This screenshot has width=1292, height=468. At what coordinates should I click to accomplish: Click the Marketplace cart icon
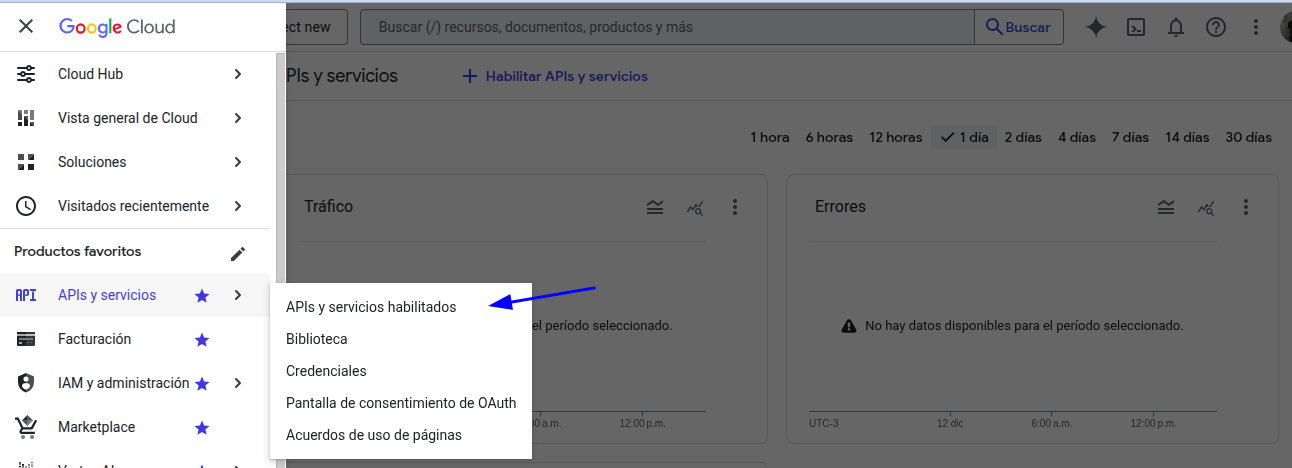tap(26, 427)
